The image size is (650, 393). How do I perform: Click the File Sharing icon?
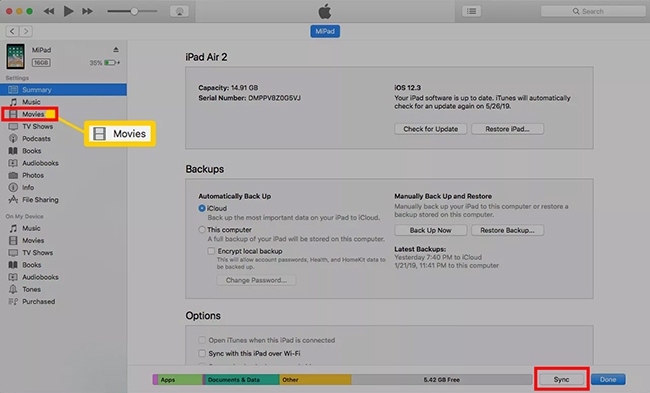13,199
